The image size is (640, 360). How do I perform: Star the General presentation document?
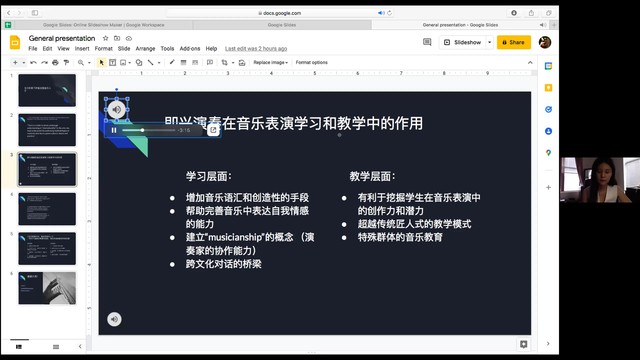point(105,38)
